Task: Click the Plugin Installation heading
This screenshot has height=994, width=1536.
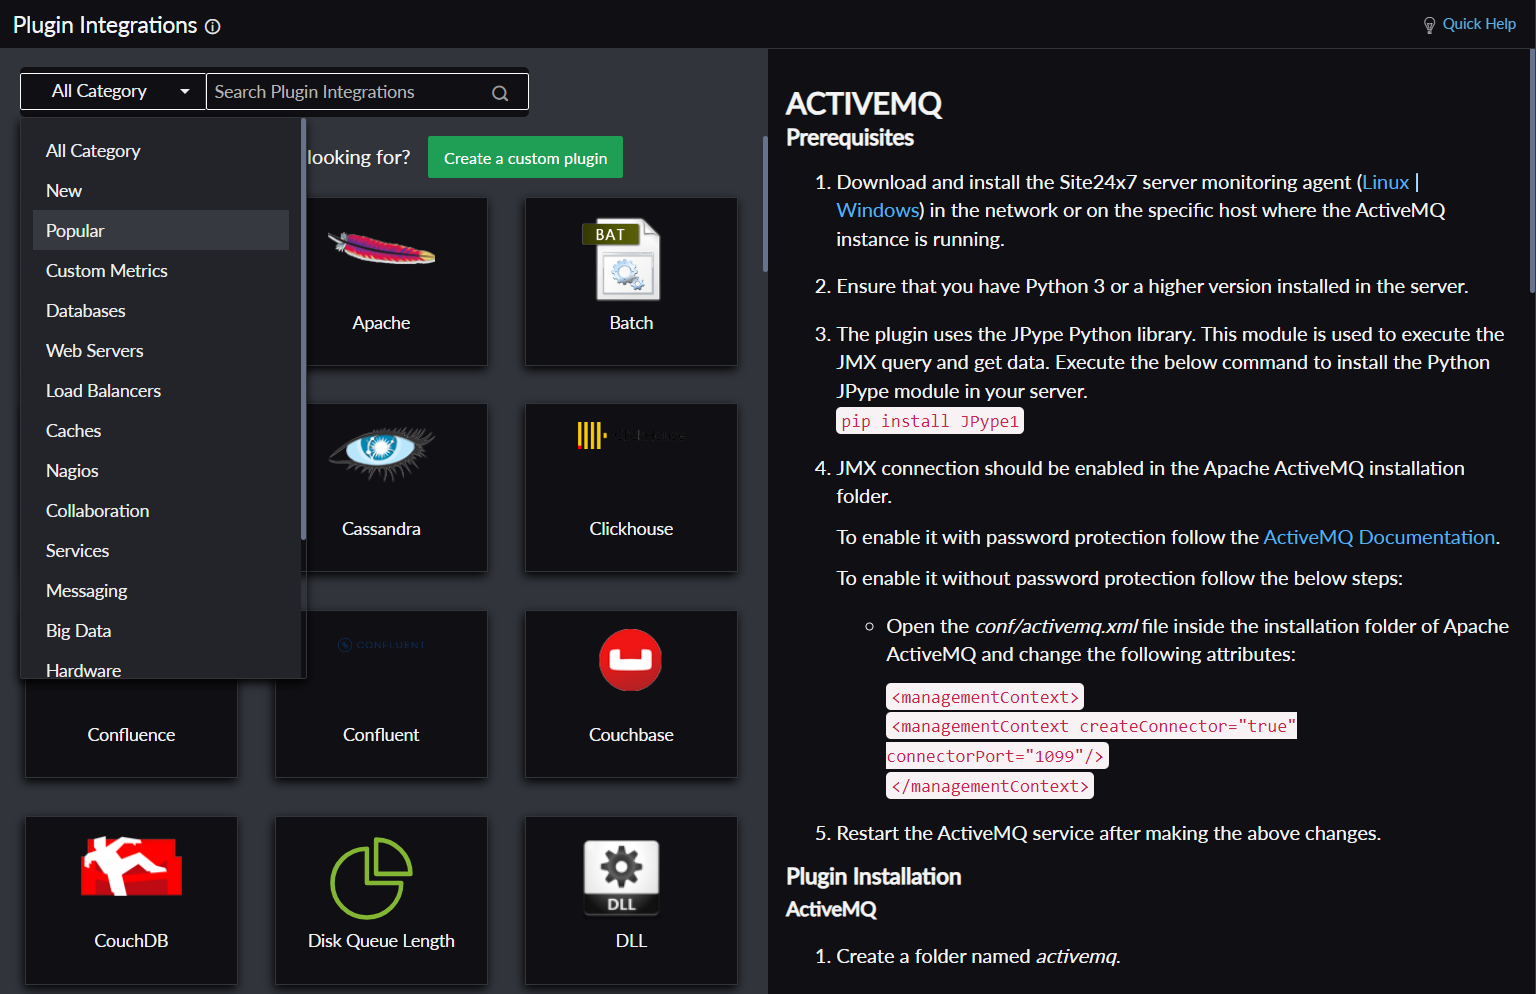Action: (873, 877)
